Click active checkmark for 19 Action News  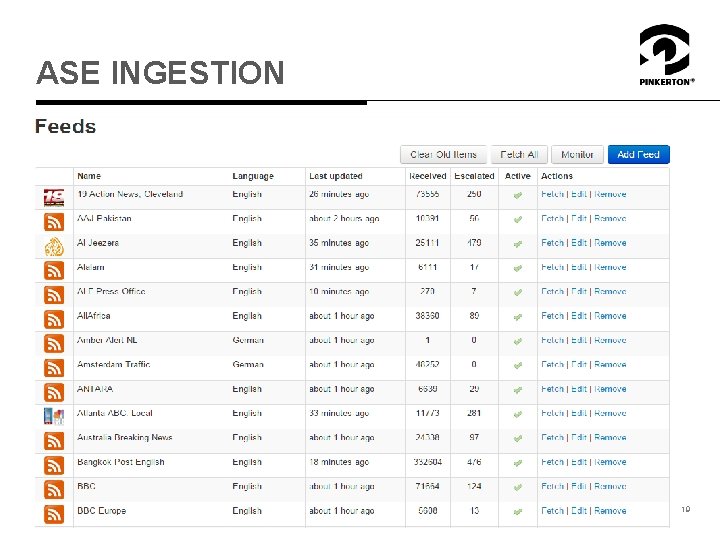(518, 195)
